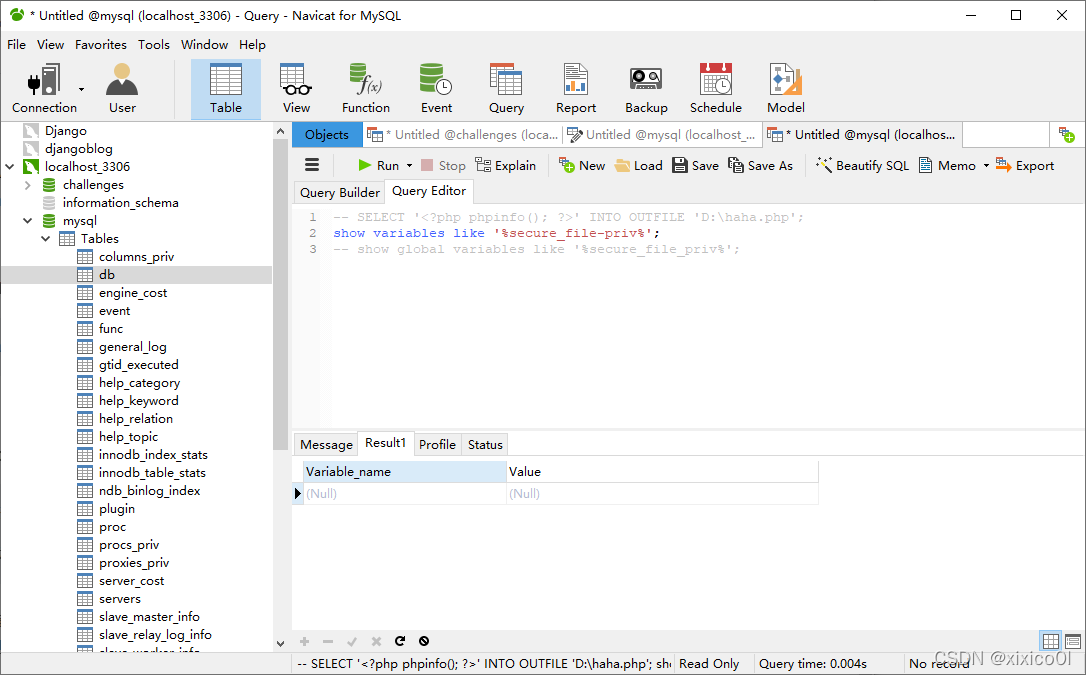Open the Backup icon
This screenshot has height=675, width=1086.
click(646, 89)
